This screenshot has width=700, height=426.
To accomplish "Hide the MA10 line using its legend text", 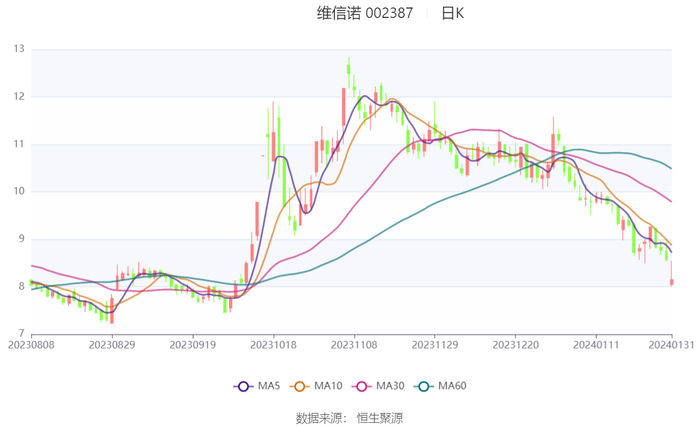I will pyautogui.click(x=330, y=386).
